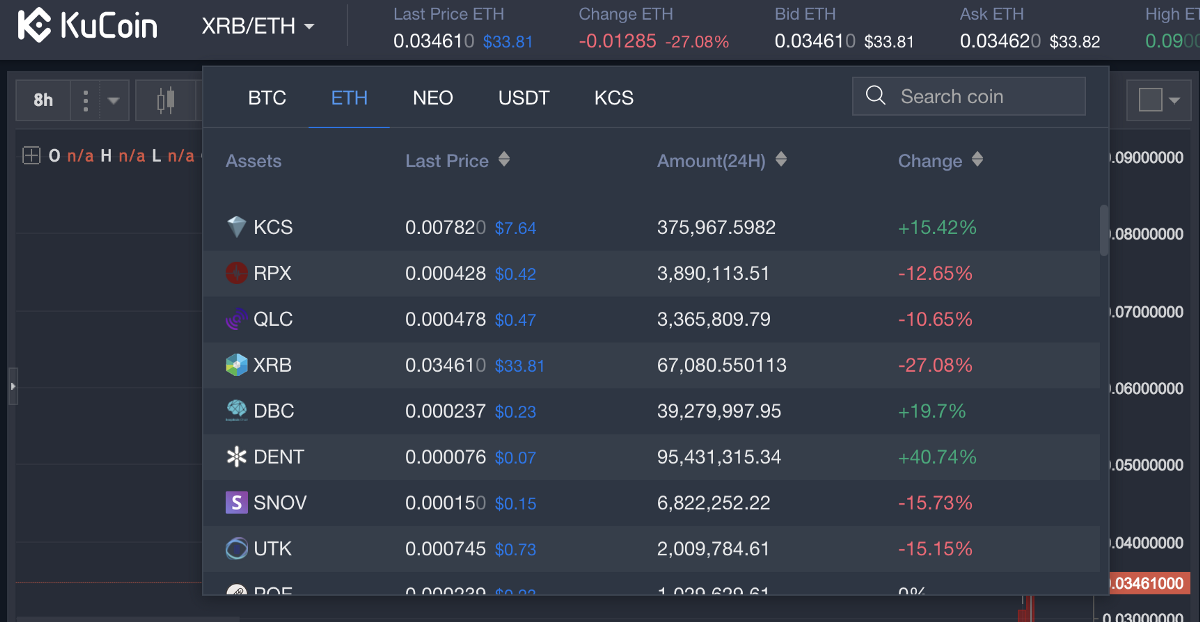Click the Search coin input field
Image resolution: width=1200 pixels, height=622 pixels.
[985, 96]
